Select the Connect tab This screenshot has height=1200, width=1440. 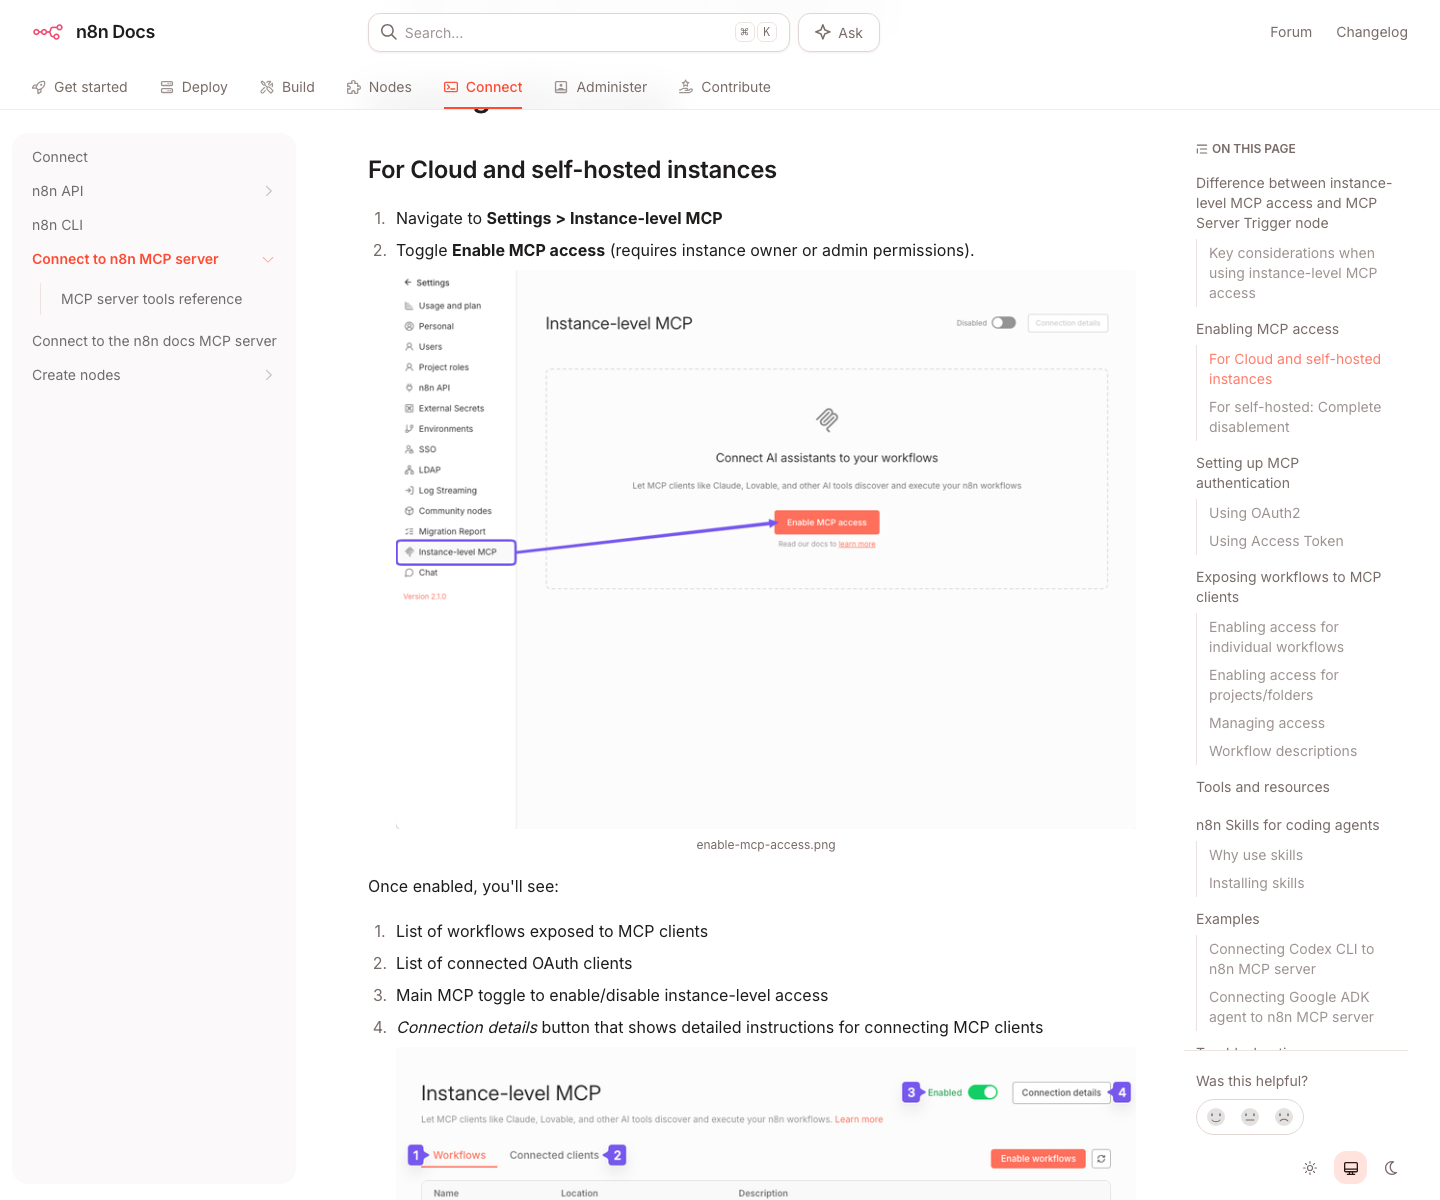483,87
